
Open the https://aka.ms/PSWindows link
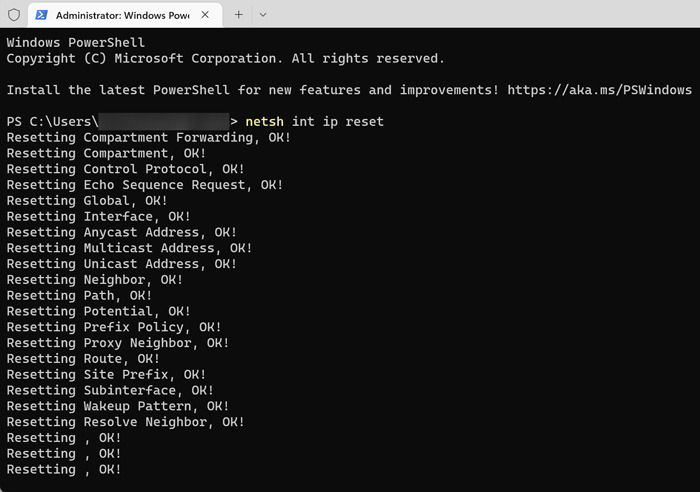[x=600, y=90]
